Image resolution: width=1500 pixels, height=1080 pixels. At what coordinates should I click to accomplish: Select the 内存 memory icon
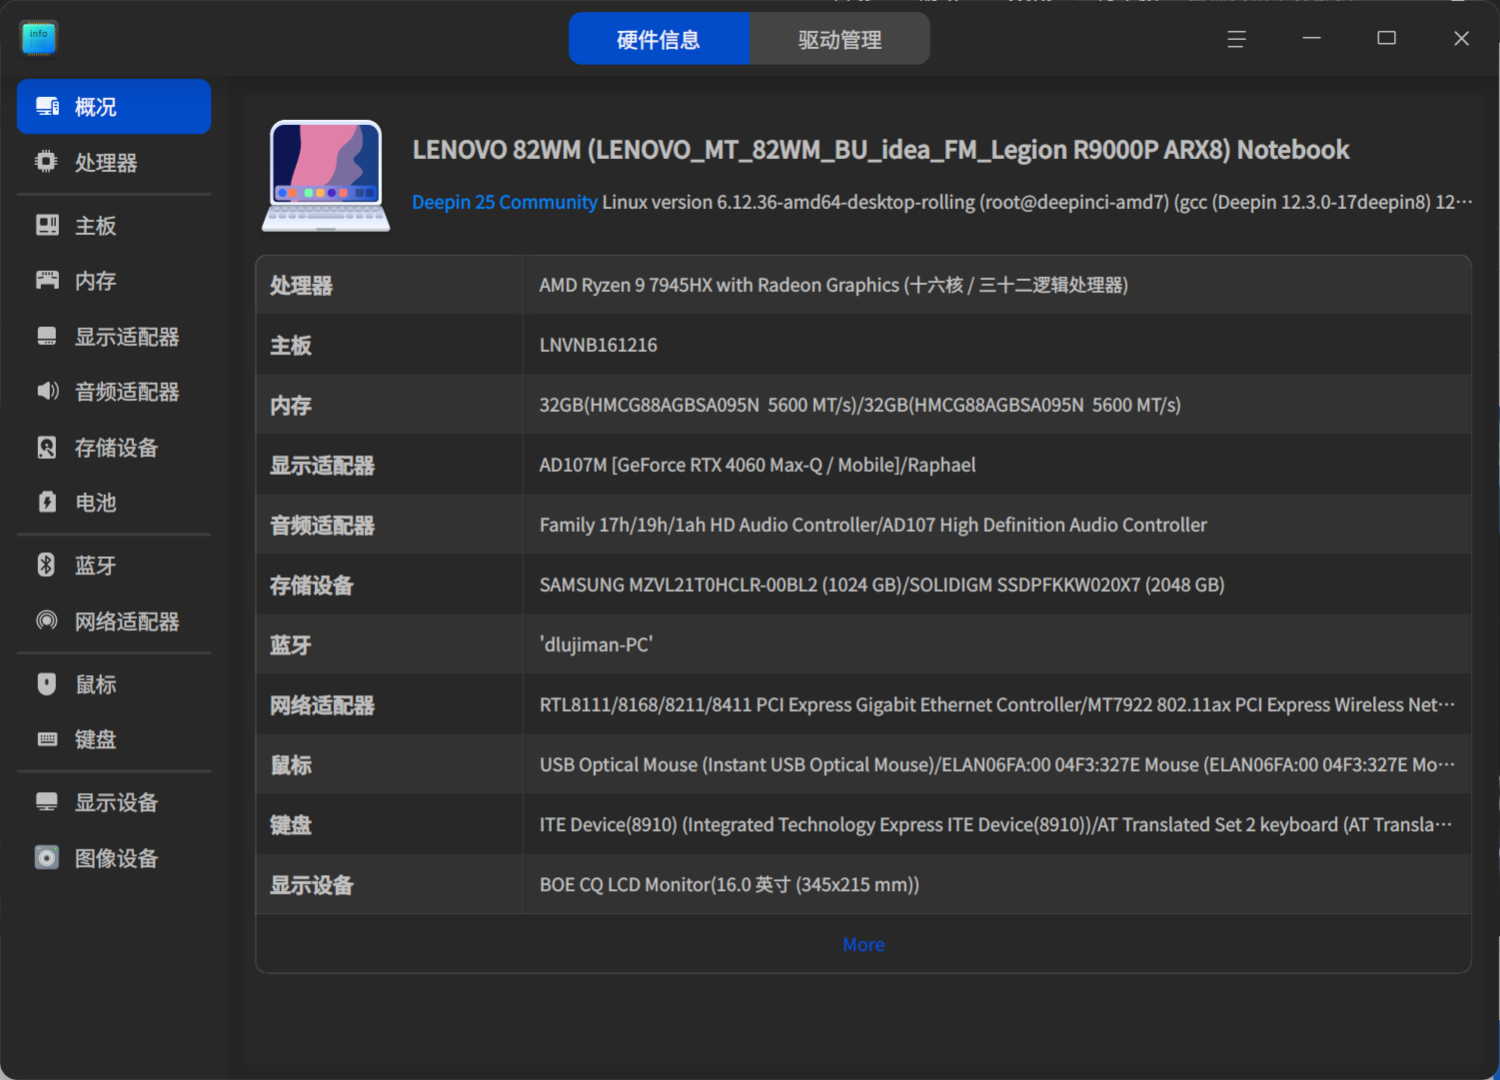47,280
